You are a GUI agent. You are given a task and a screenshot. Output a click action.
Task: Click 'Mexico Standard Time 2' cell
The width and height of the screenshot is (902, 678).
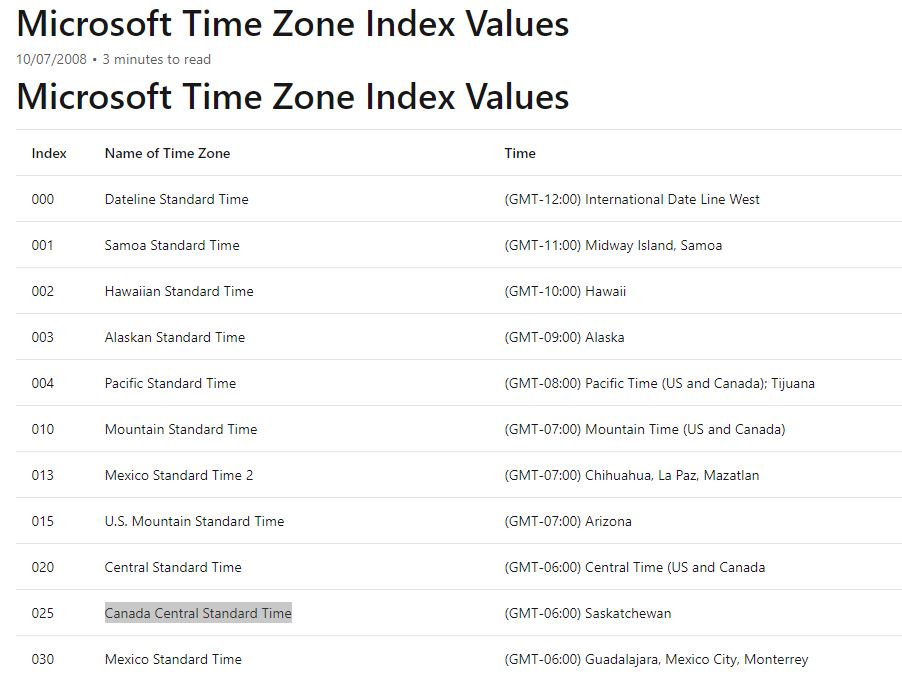pyautogui.click(x=179, y=475)
